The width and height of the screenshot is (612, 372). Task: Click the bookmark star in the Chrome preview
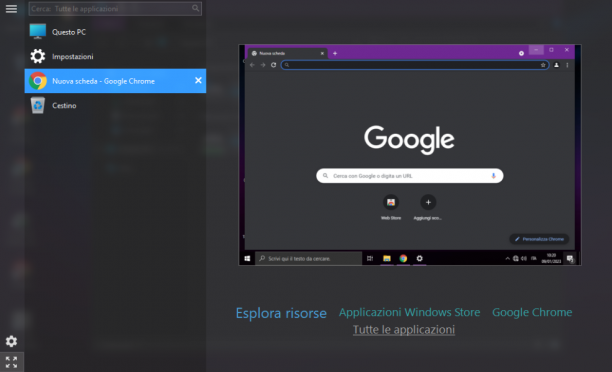543,65
